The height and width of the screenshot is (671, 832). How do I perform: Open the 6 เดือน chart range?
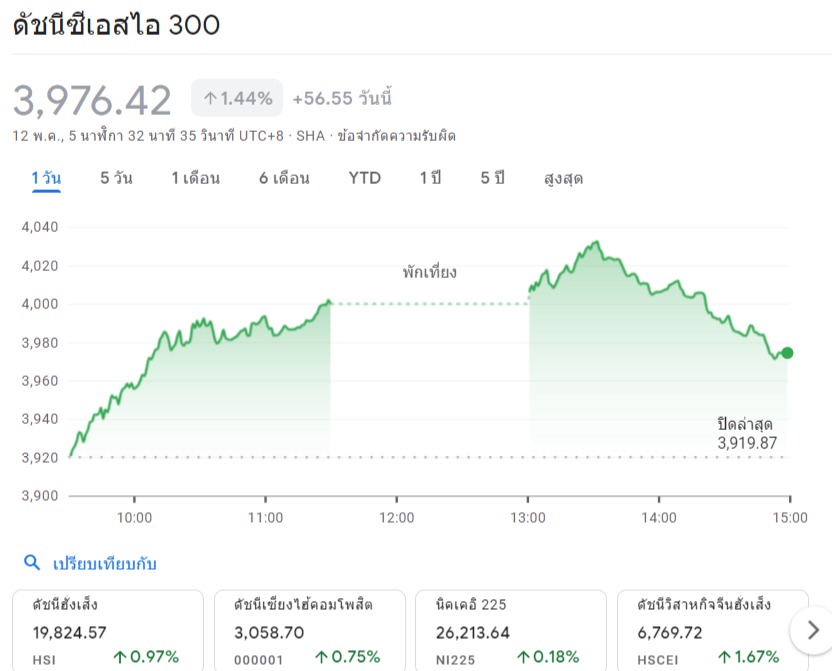pyautogui.click(x=284, y=178)
